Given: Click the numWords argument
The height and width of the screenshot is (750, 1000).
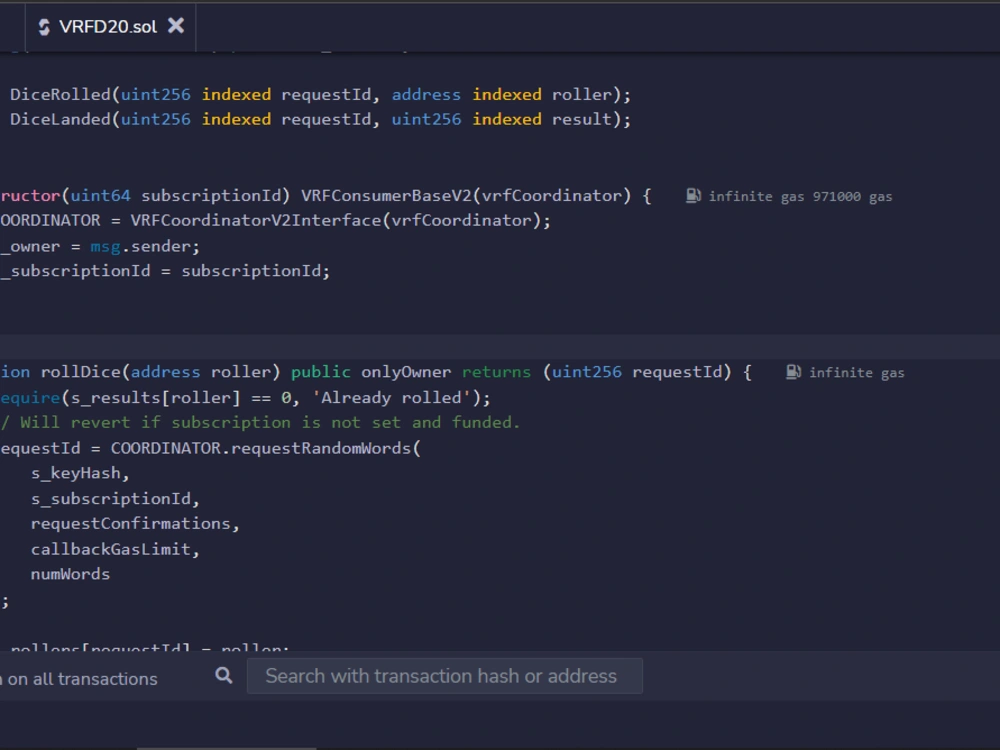Looking at the screenshot, I should tap(70, 573).
